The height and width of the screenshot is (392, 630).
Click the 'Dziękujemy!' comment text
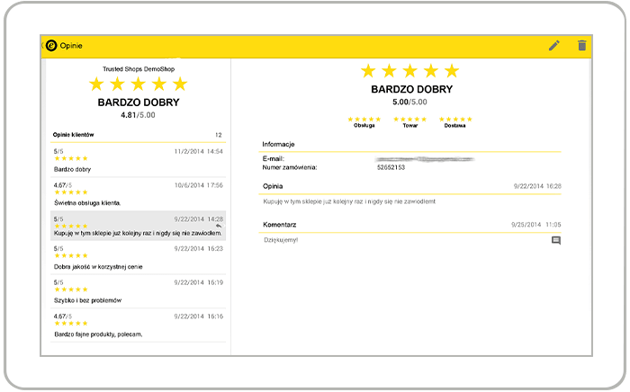coord(281,240)
